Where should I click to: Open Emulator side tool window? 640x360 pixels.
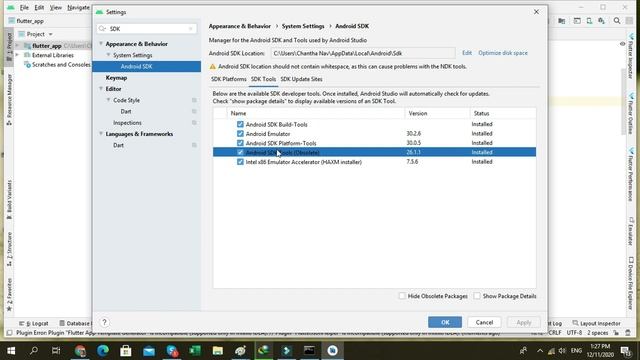631,231
